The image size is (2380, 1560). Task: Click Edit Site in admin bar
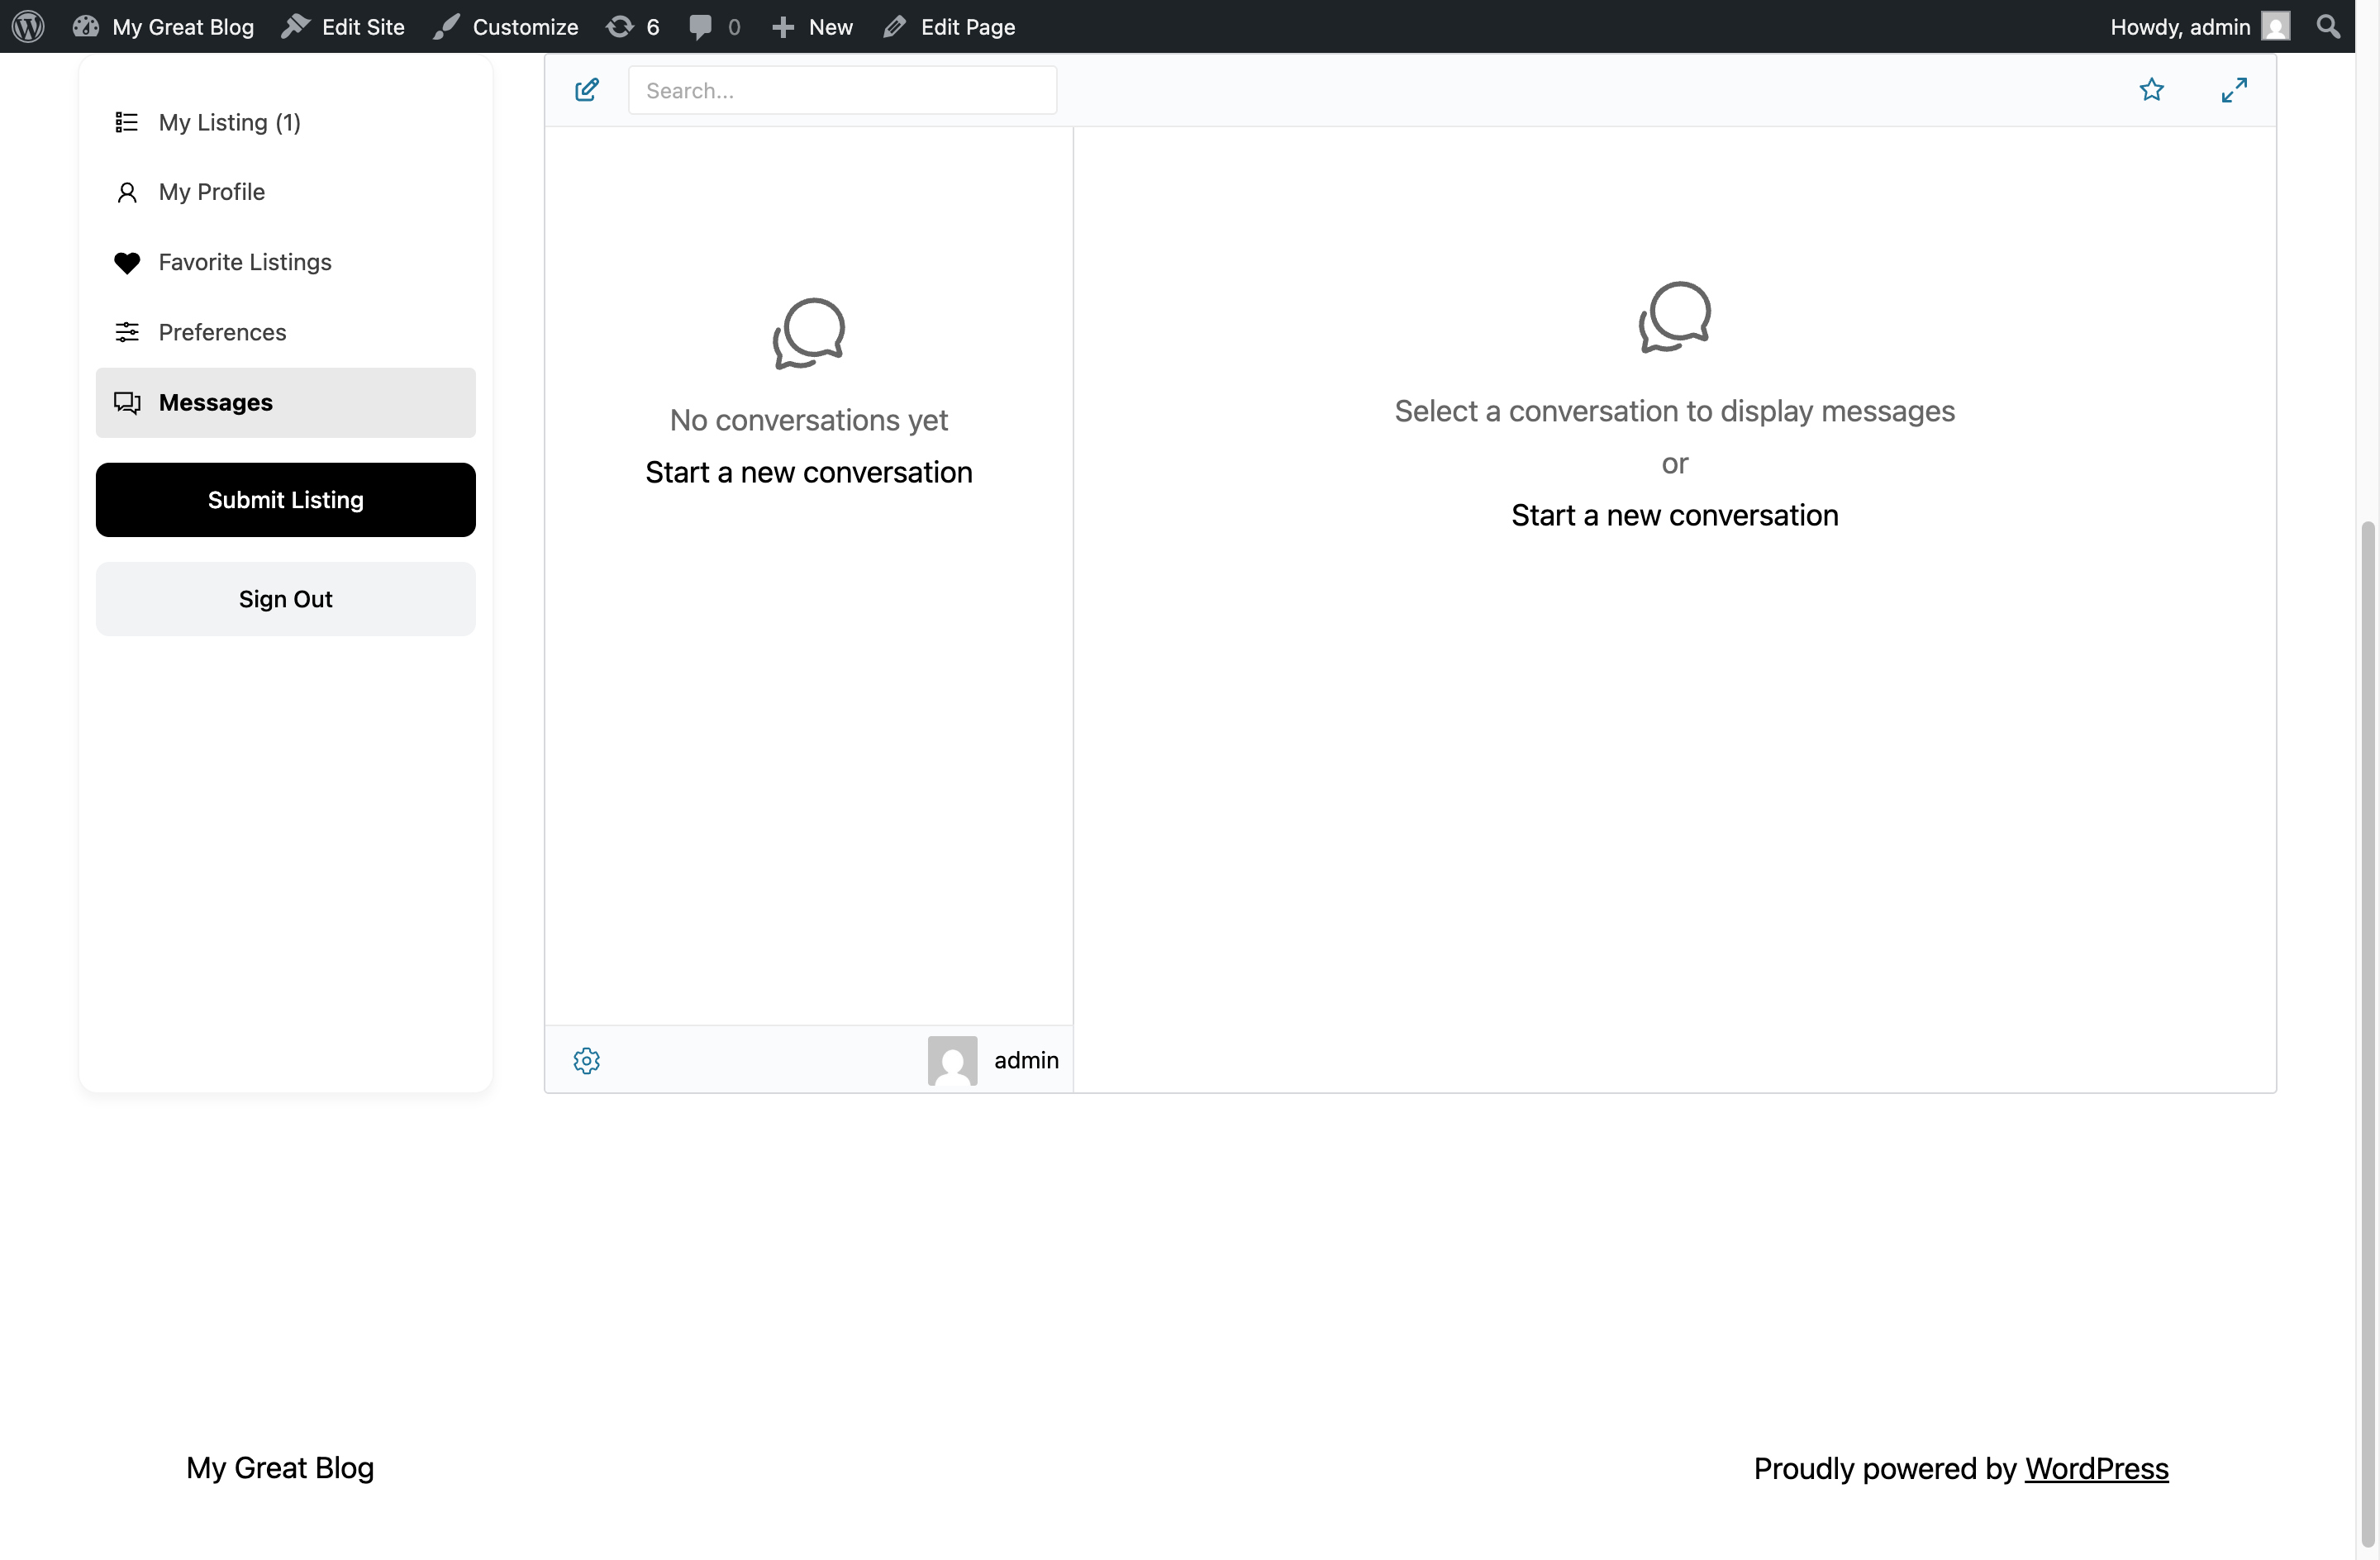(343, 26)
